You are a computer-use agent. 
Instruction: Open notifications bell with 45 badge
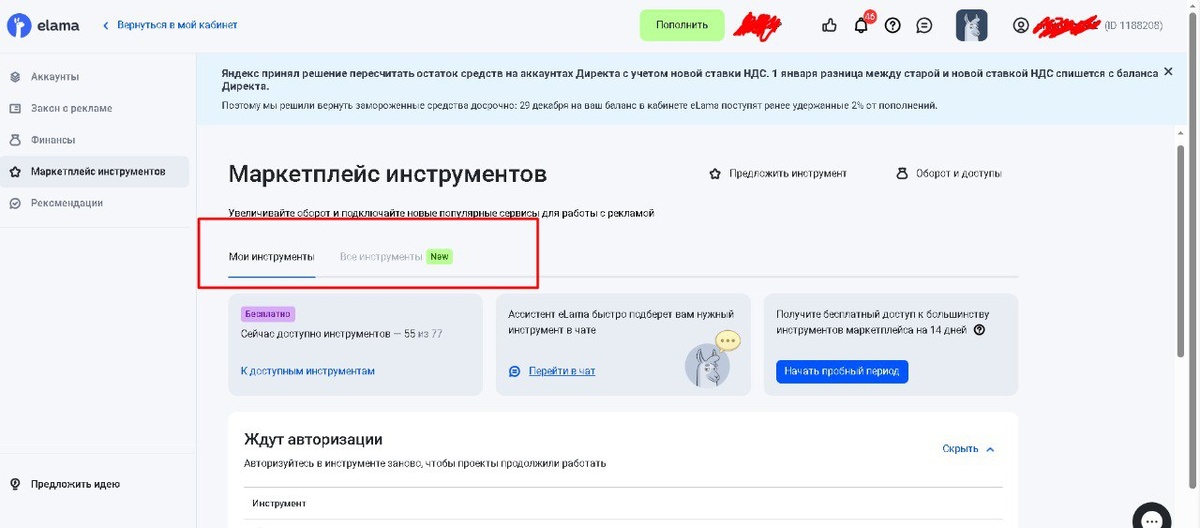coord(862,24)
